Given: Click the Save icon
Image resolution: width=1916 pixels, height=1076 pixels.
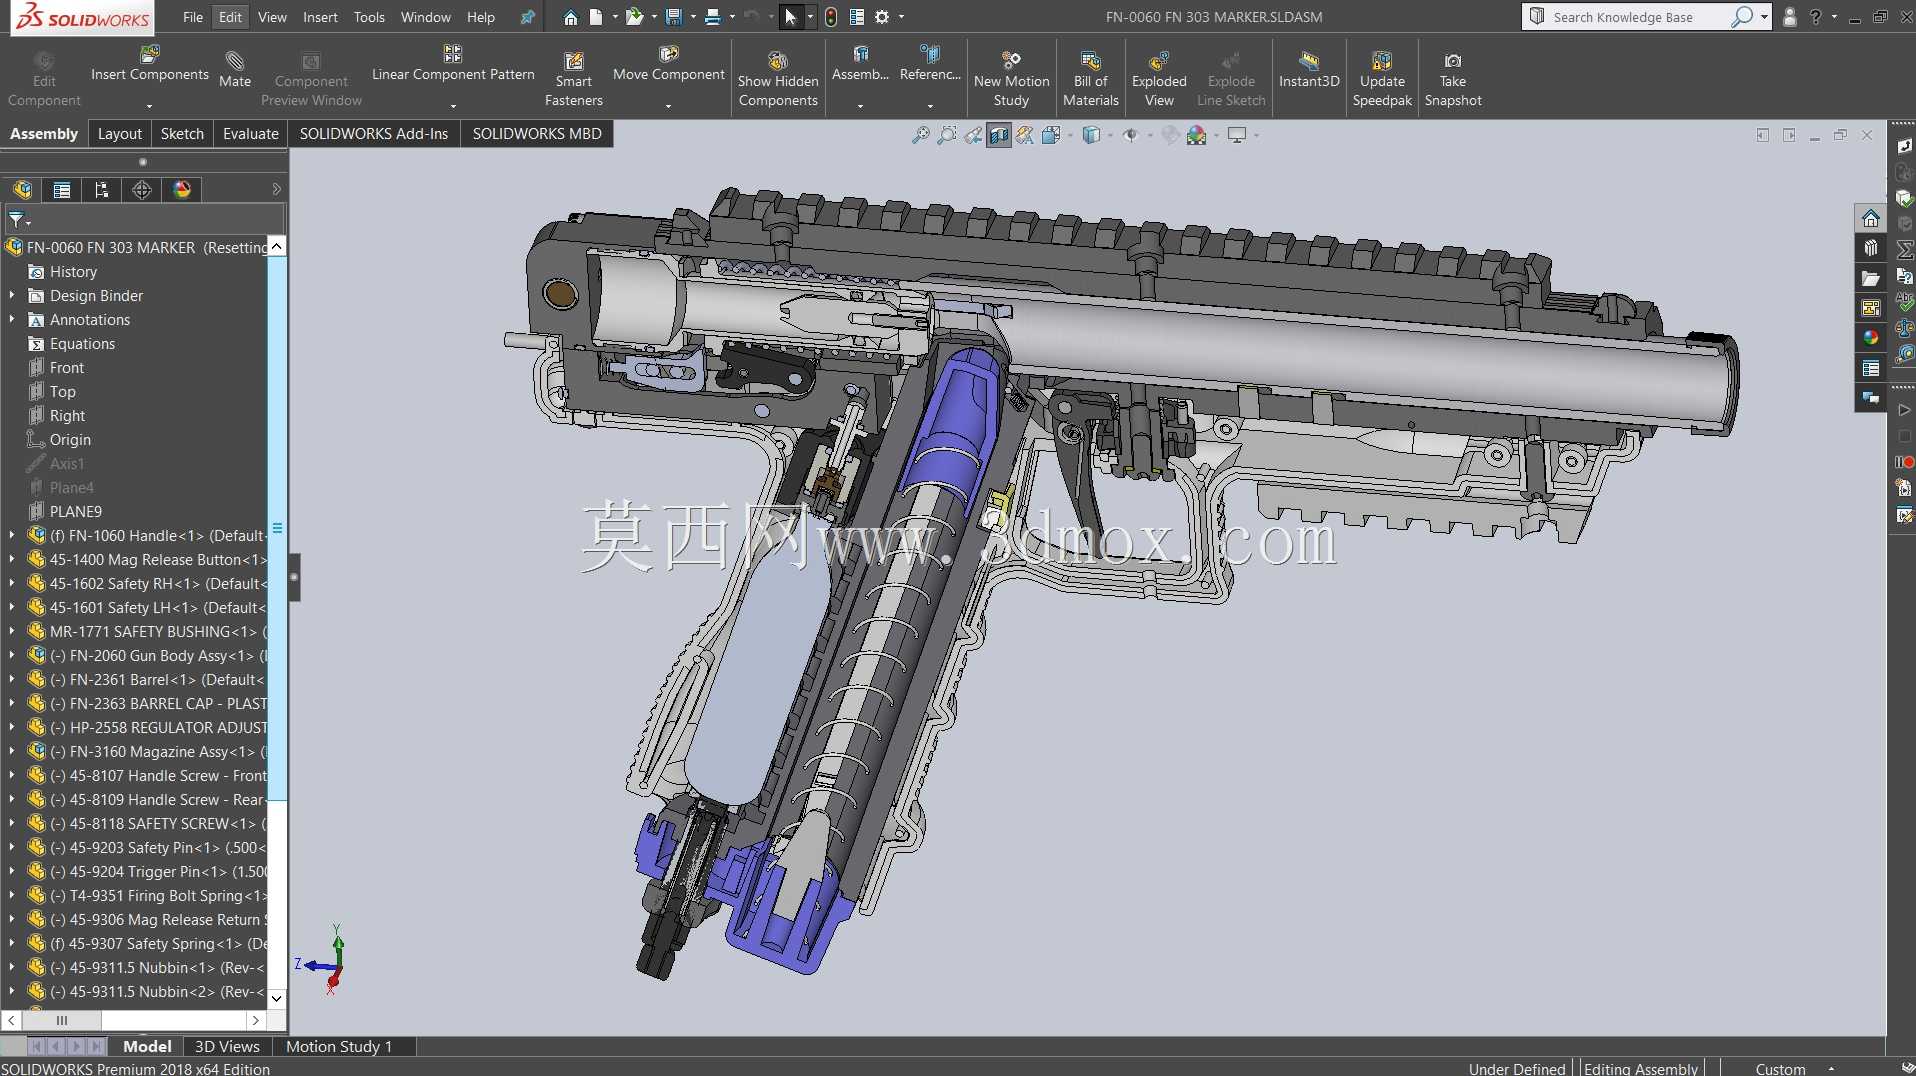Looking at the screenshot, I should click(x=673, y=17).
